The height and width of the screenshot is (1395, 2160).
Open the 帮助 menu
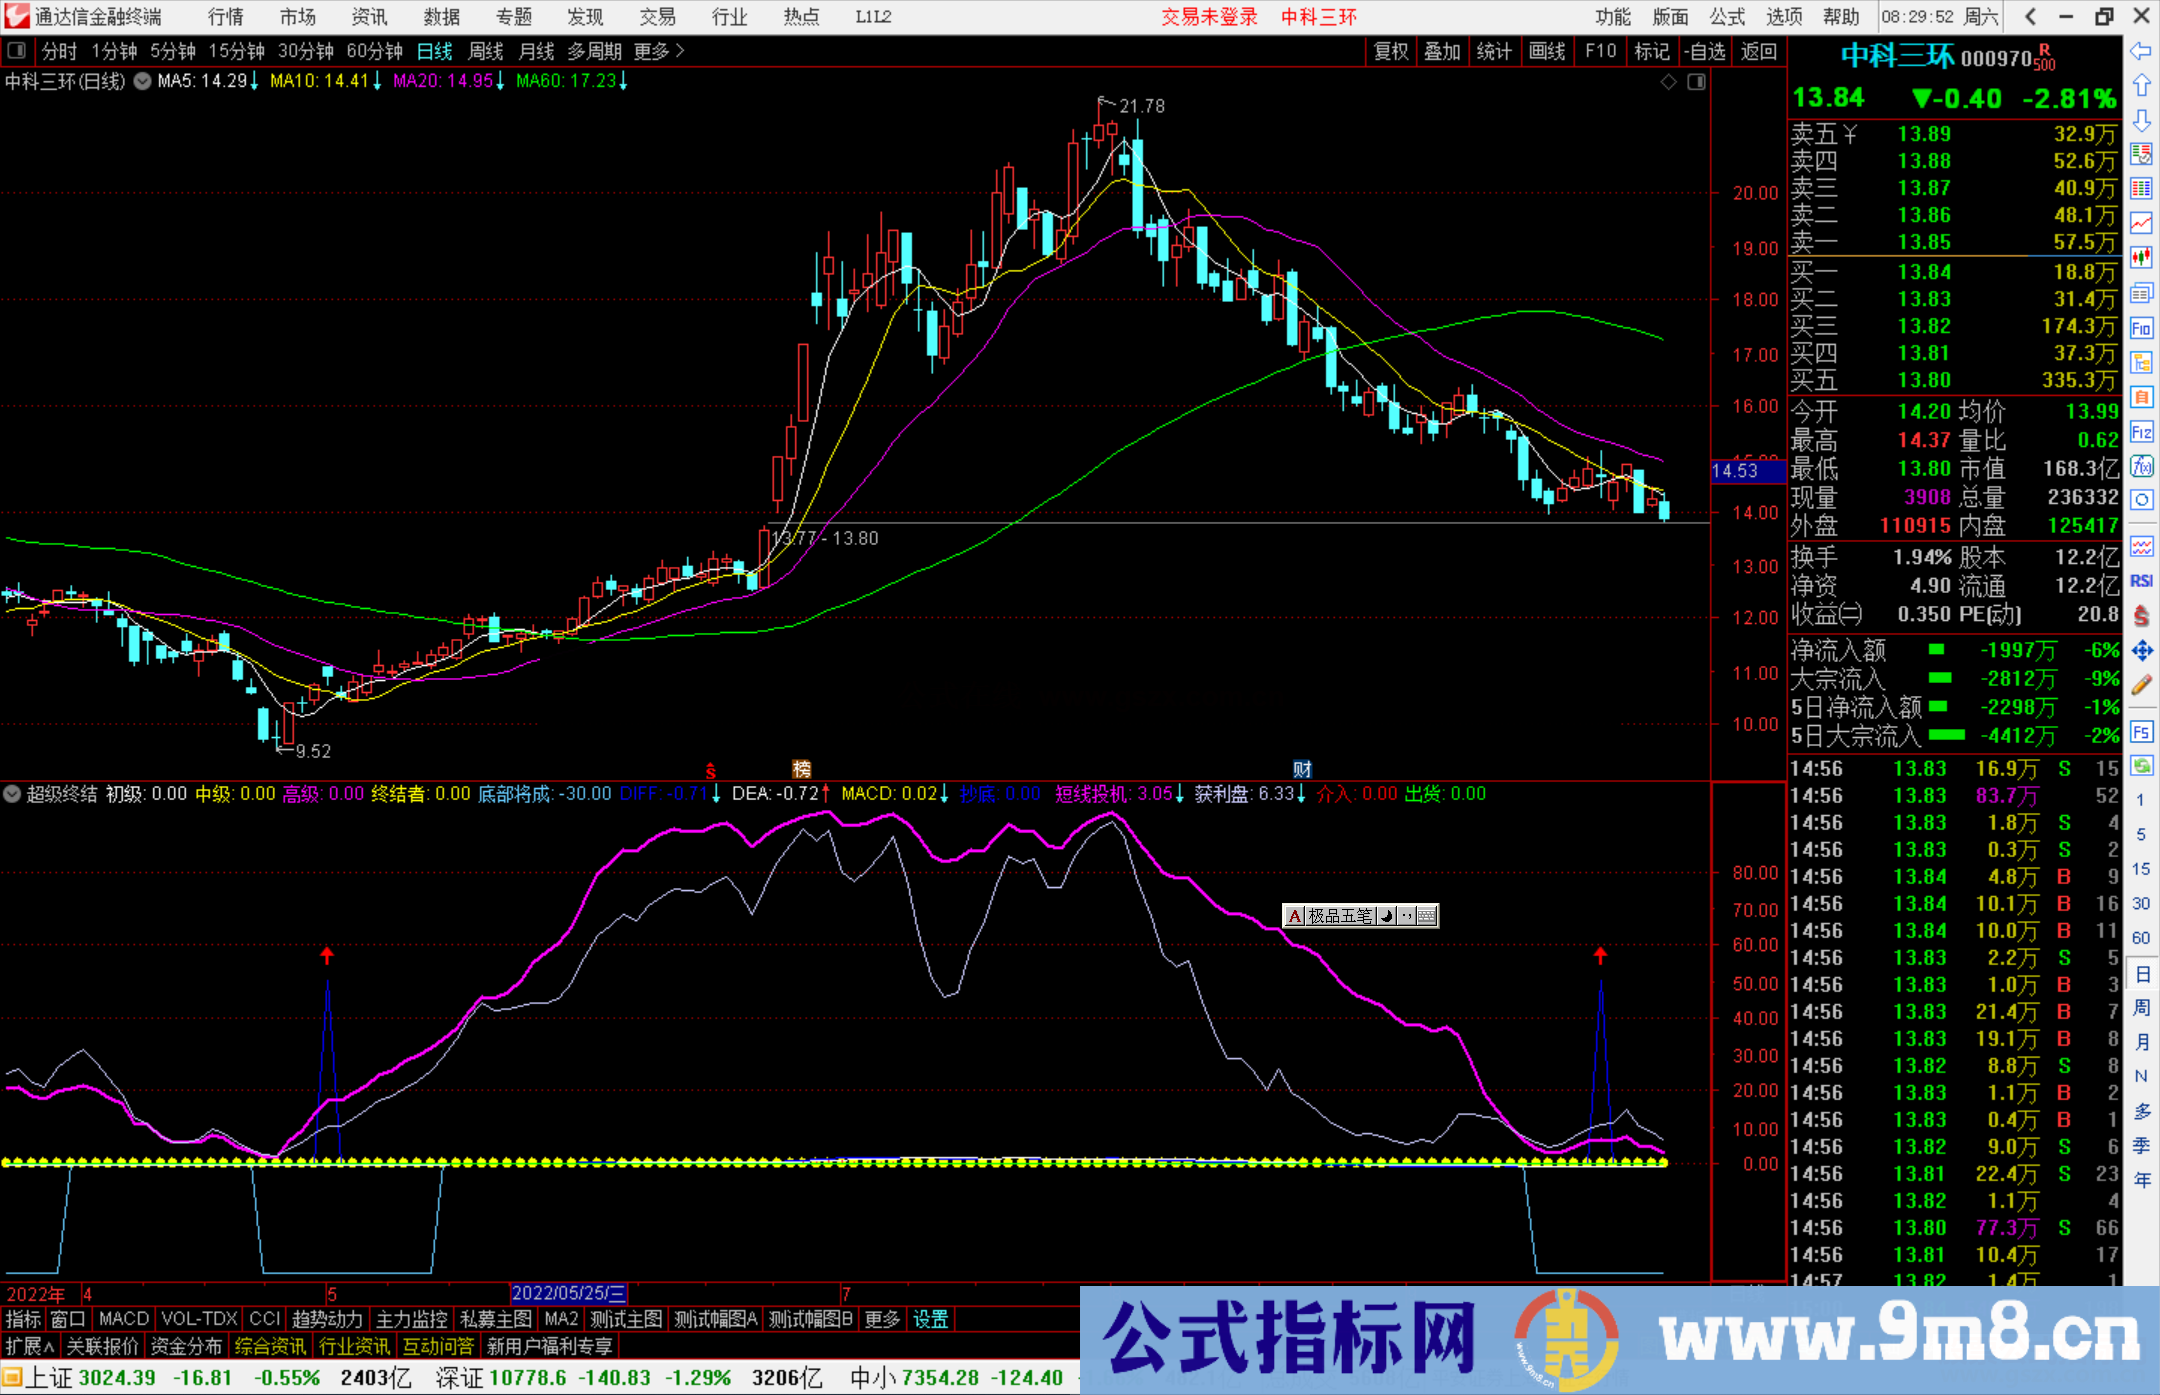point(1841,17)
